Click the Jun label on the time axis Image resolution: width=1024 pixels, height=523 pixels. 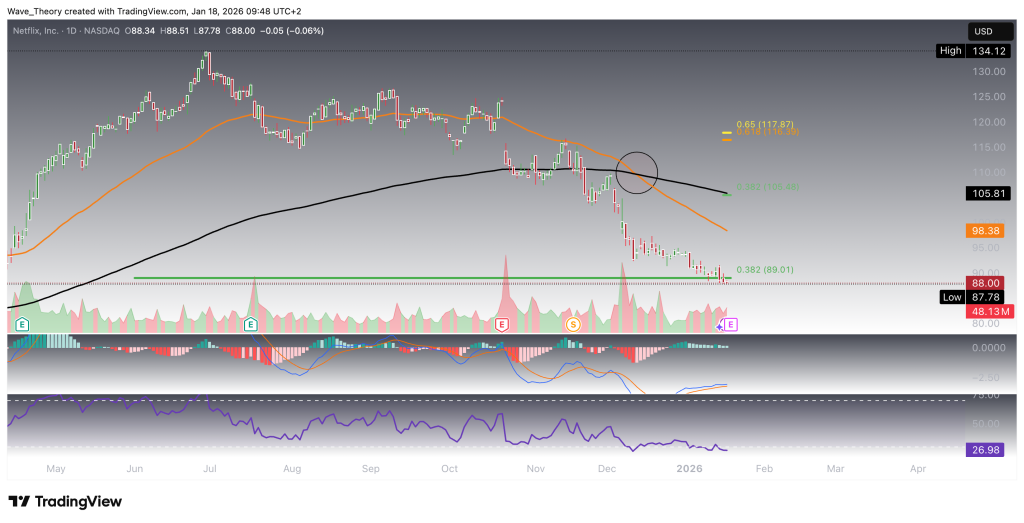135,469
